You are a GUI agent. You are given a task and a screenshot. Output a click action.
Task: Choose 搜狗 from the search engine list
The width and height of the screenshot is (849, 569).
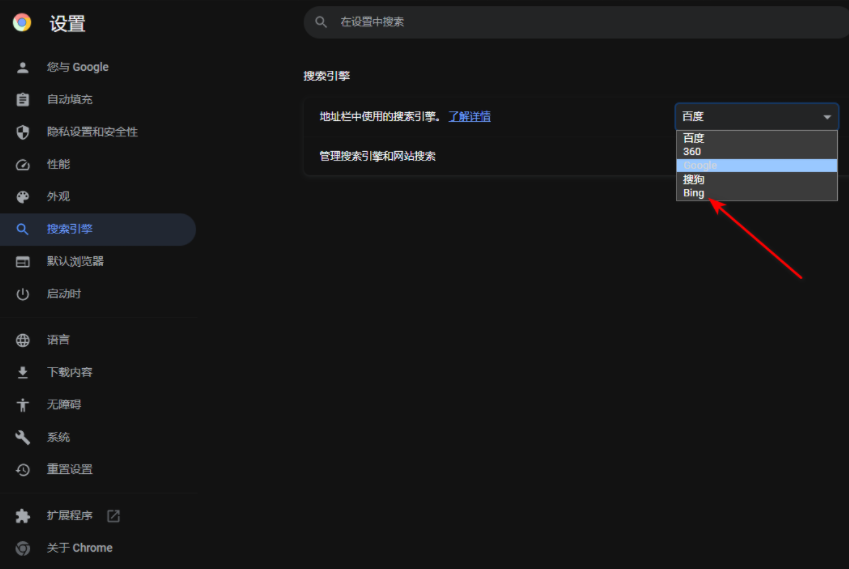756,179
